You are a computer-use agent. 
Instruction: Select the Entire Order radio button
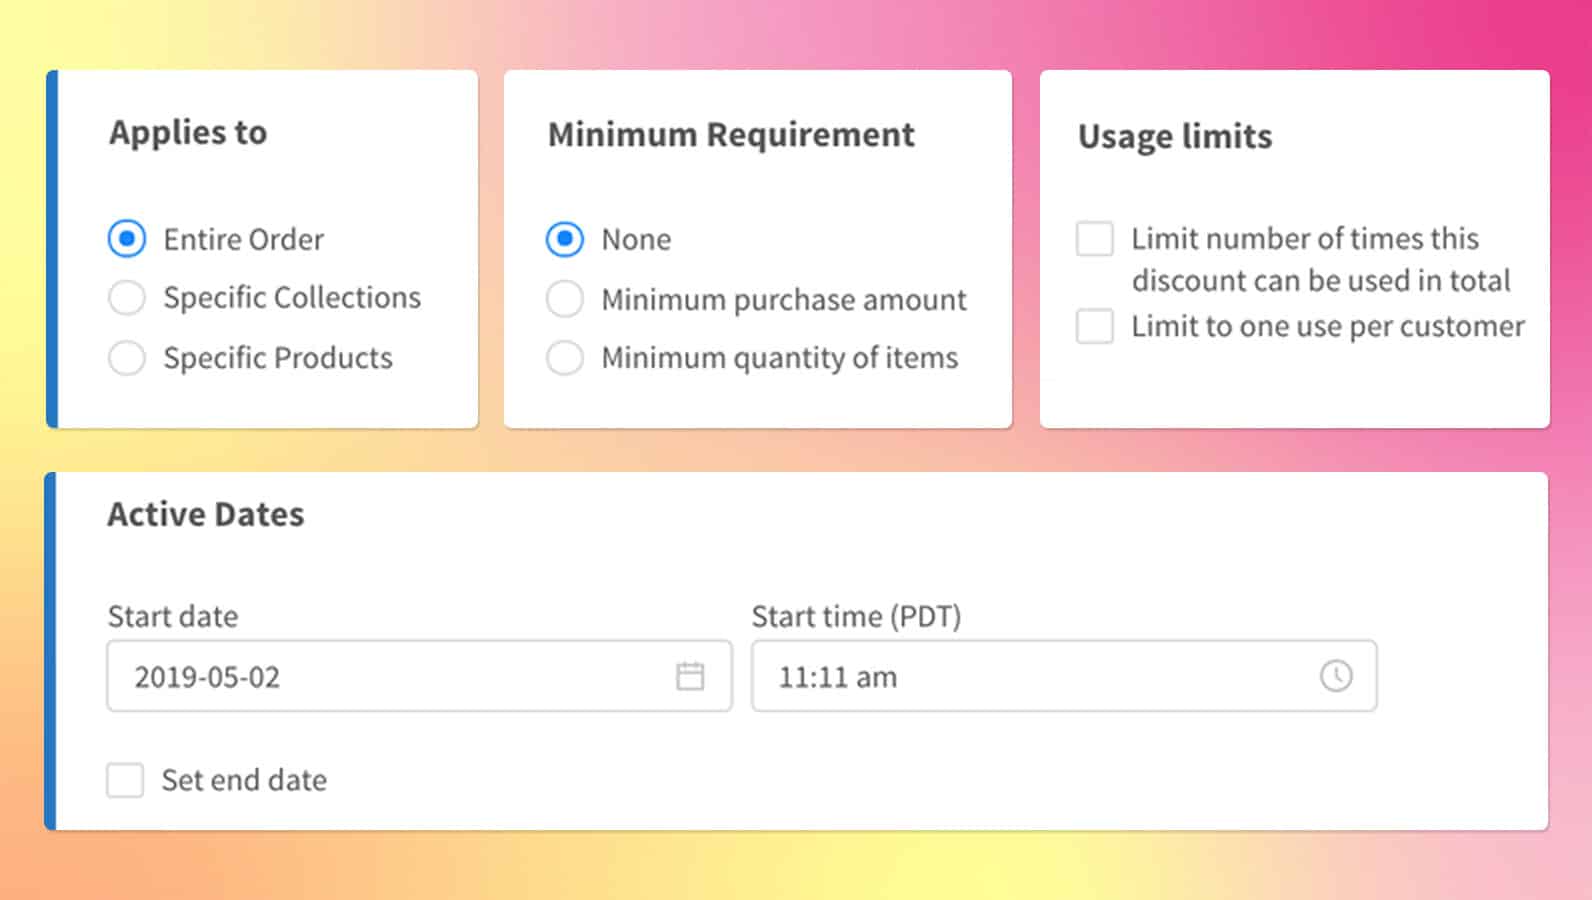(126, 239)
